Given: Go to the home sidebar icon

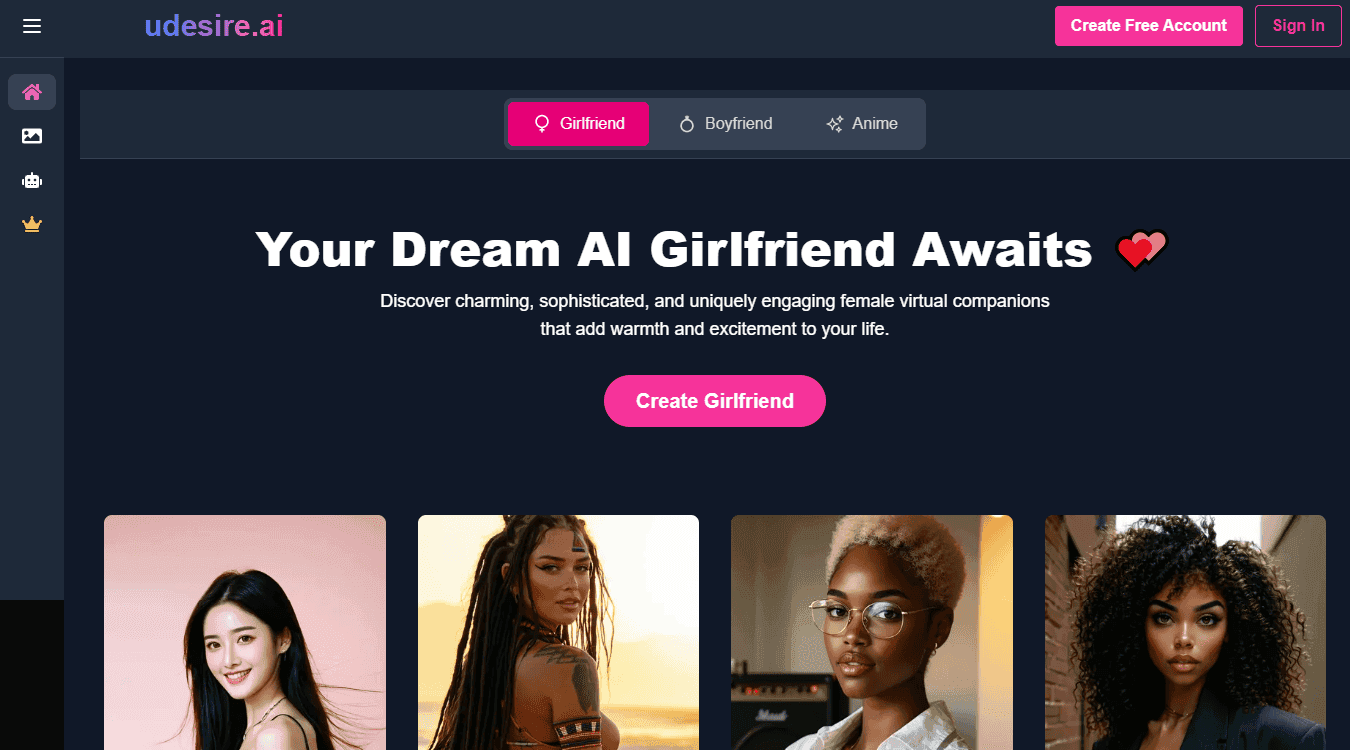Looking at the screenshot, I should tap(32, 92).
